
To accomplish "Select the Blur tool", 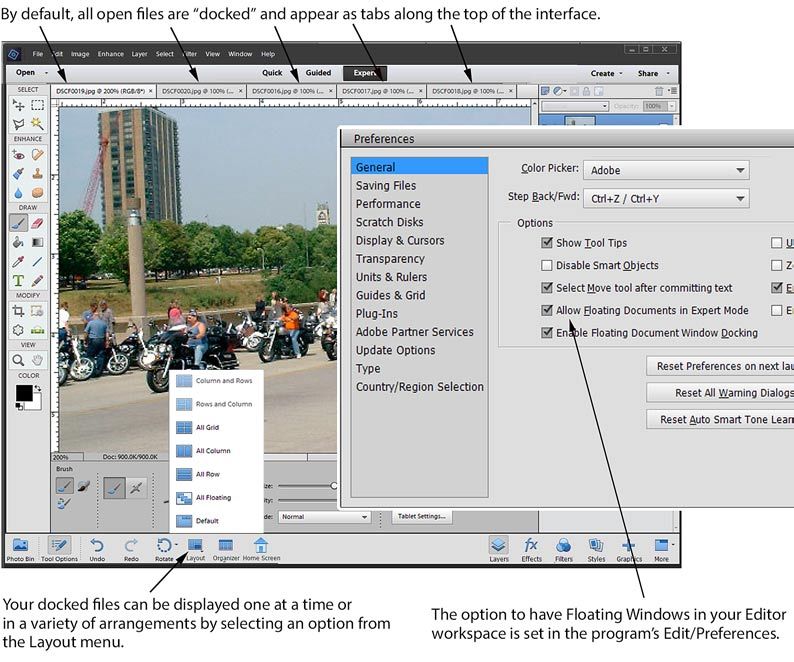I will tap(18, 193).
